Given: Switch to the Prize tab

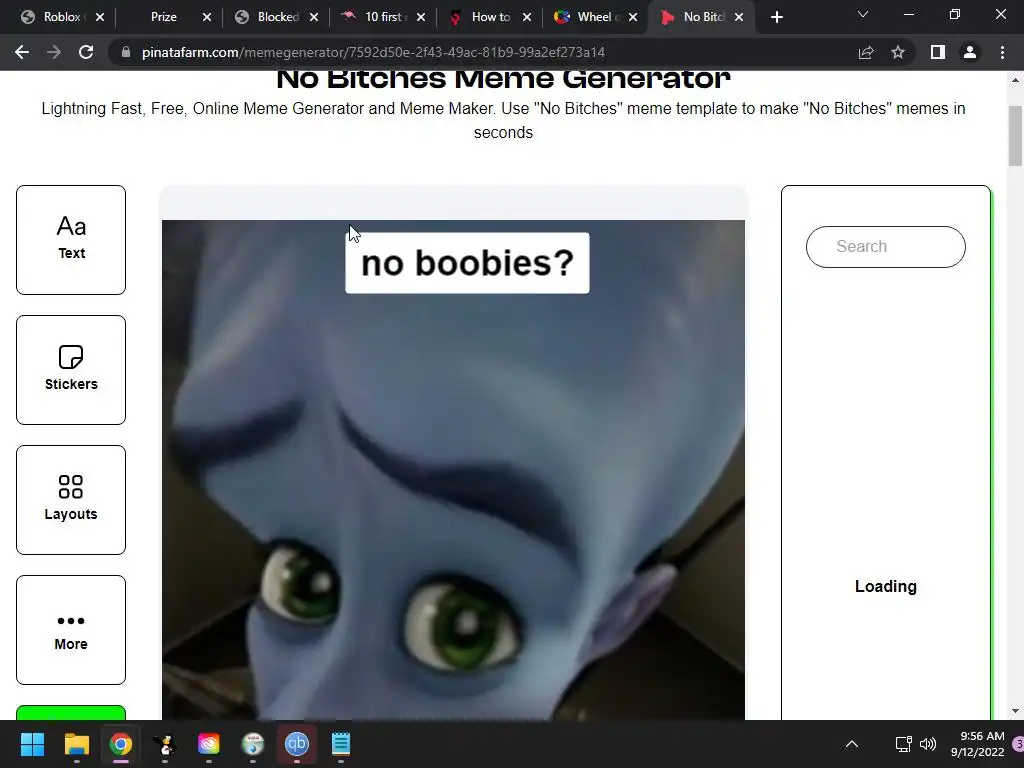Looking at the screenshot, I should coord(163,17).
